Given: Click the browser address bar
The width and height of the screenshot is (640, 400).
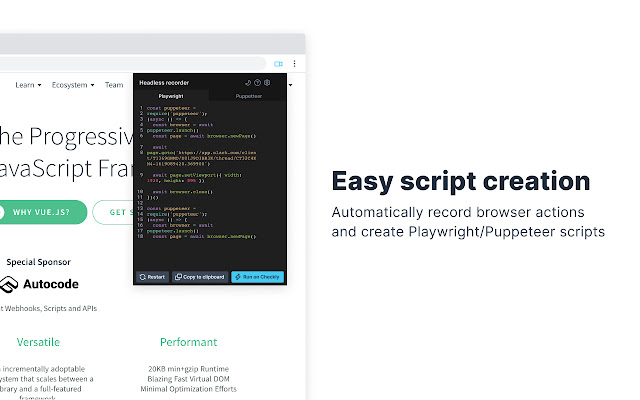Looking at the screenshot, I should 133,64.
